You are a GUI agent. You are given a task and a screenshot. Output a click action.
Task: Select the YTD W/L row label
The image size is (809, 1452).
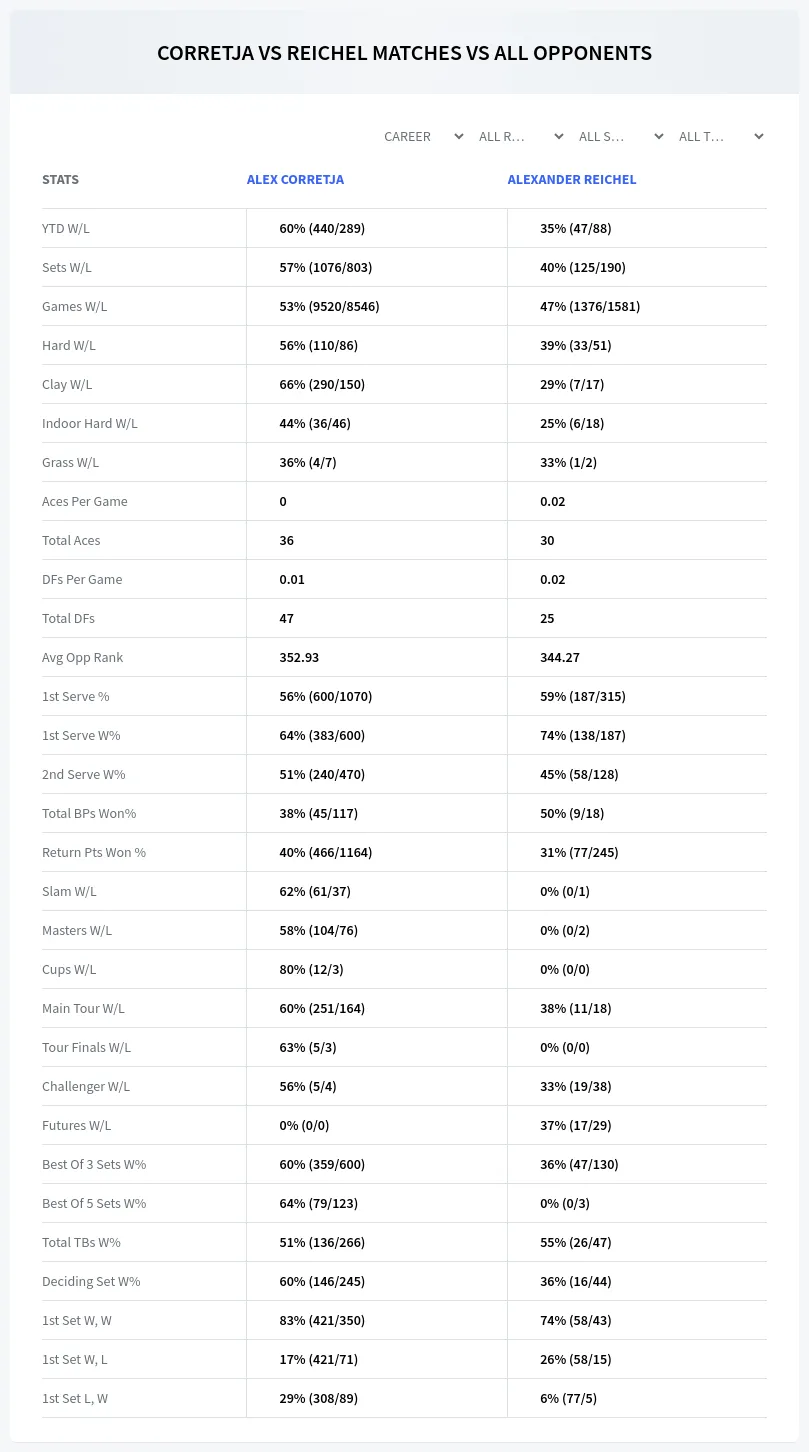pos(66,228)
